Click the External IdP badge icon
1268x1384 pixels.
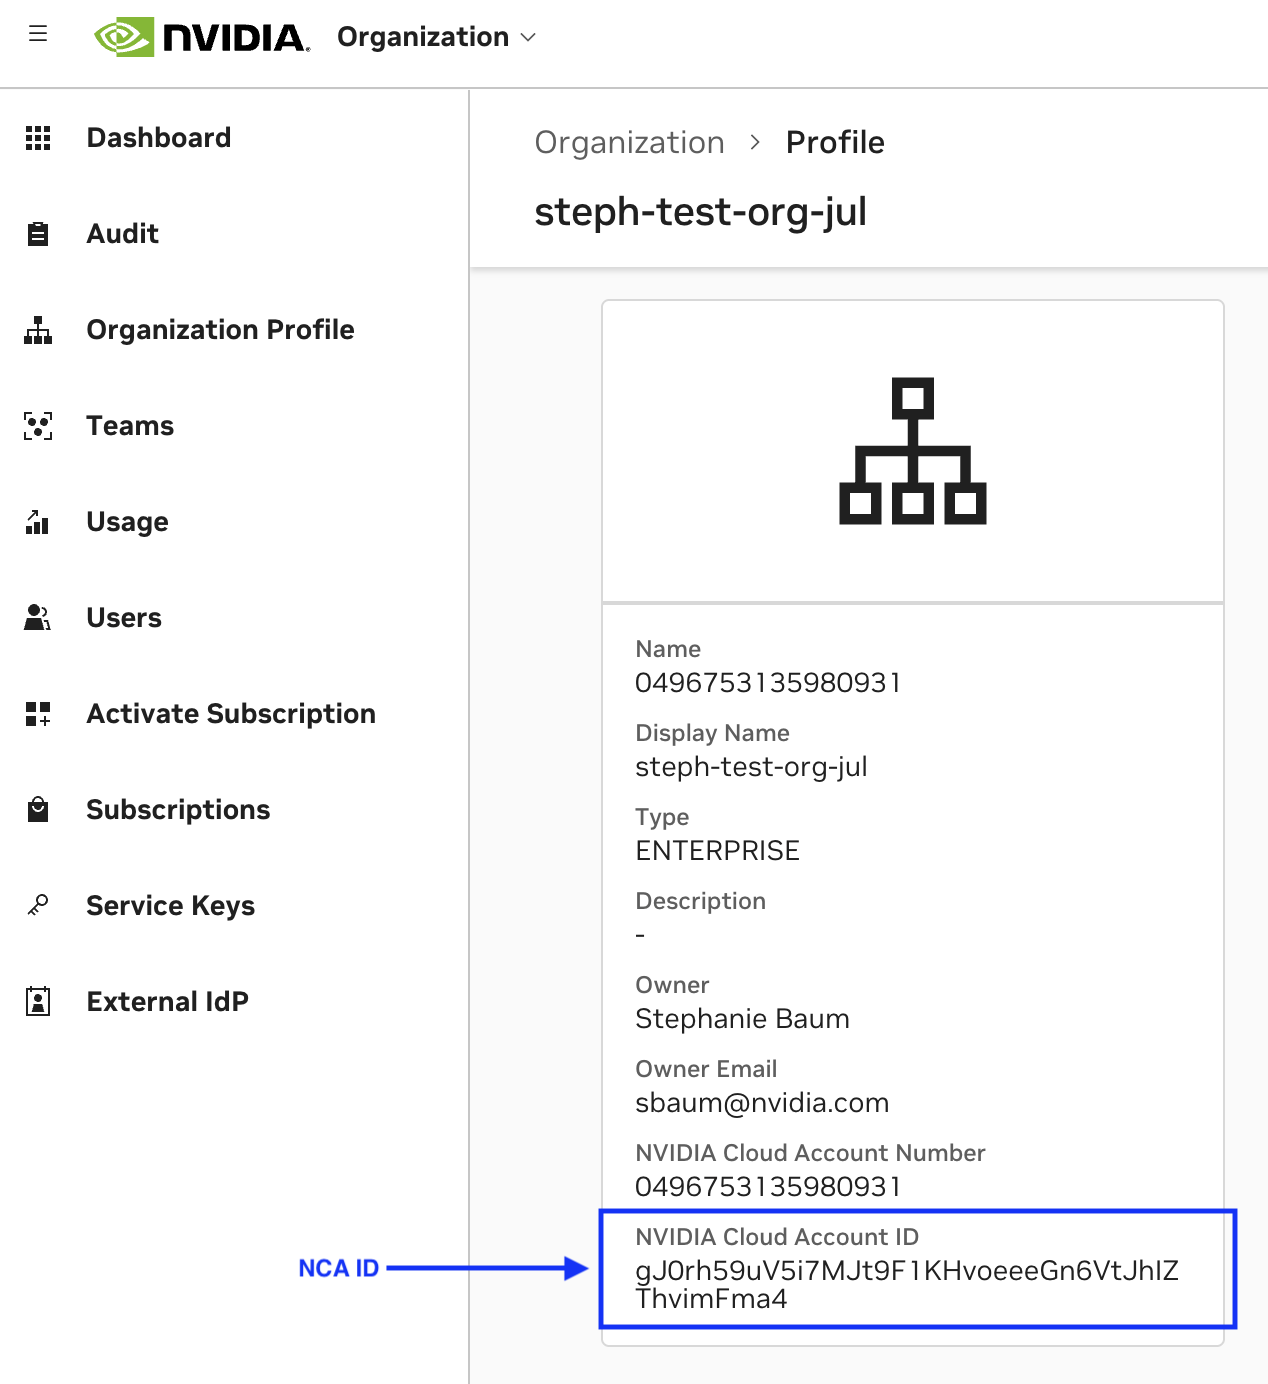tap(38, 1002)
